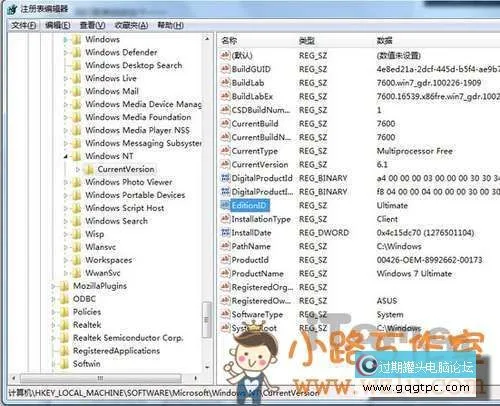Open the 查看(V) menu

pos(92,25)
